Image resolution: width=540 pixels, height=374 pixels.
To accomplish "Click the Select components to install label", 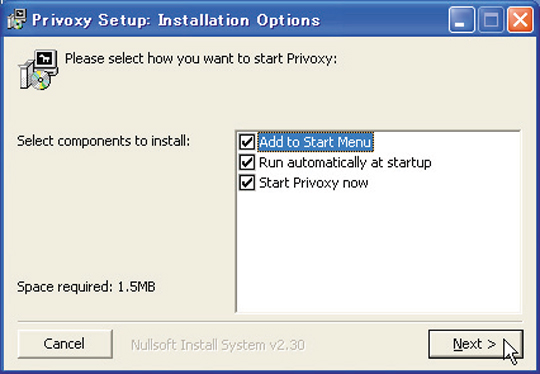I will (103, 141).
